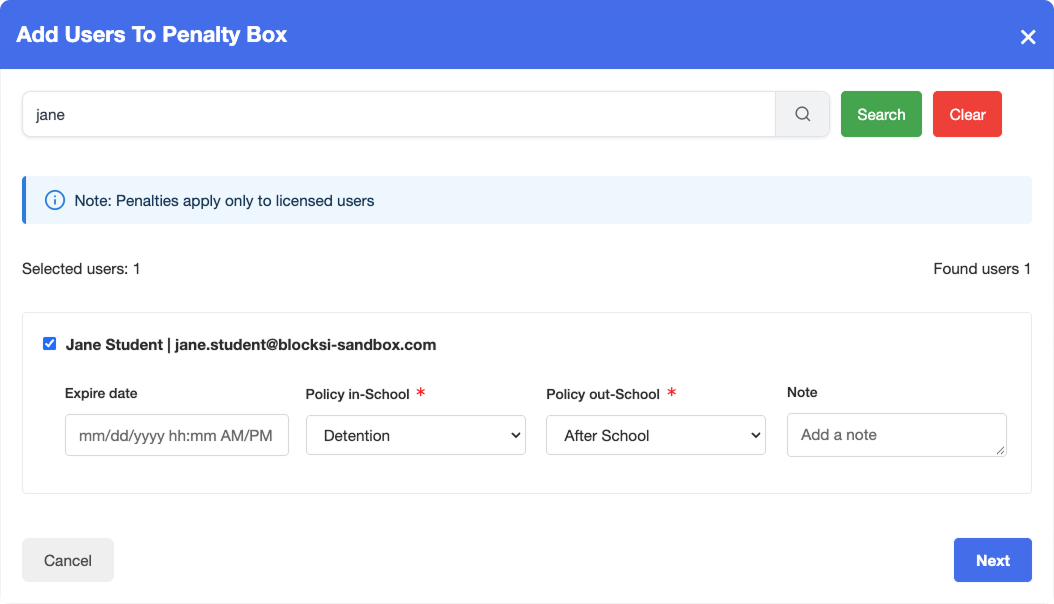Click the Selected users: 1 text
This screenshot has height=604, width=1054.
(x=81, y=269)
